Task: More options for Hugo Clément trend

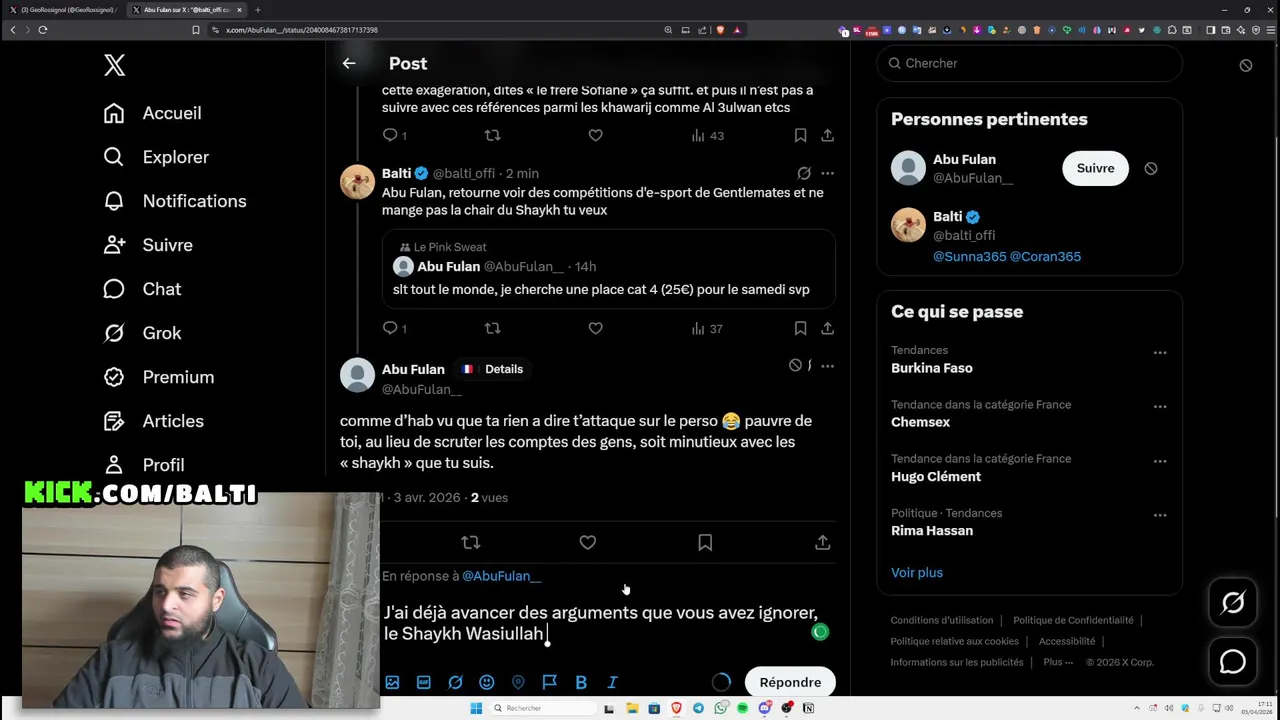Action: click(1160, 461)
